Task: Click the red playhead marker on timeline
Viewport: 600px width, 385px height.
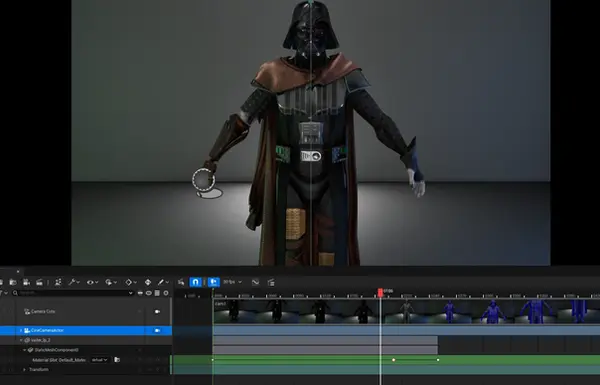Action: (x=380, y=293)
